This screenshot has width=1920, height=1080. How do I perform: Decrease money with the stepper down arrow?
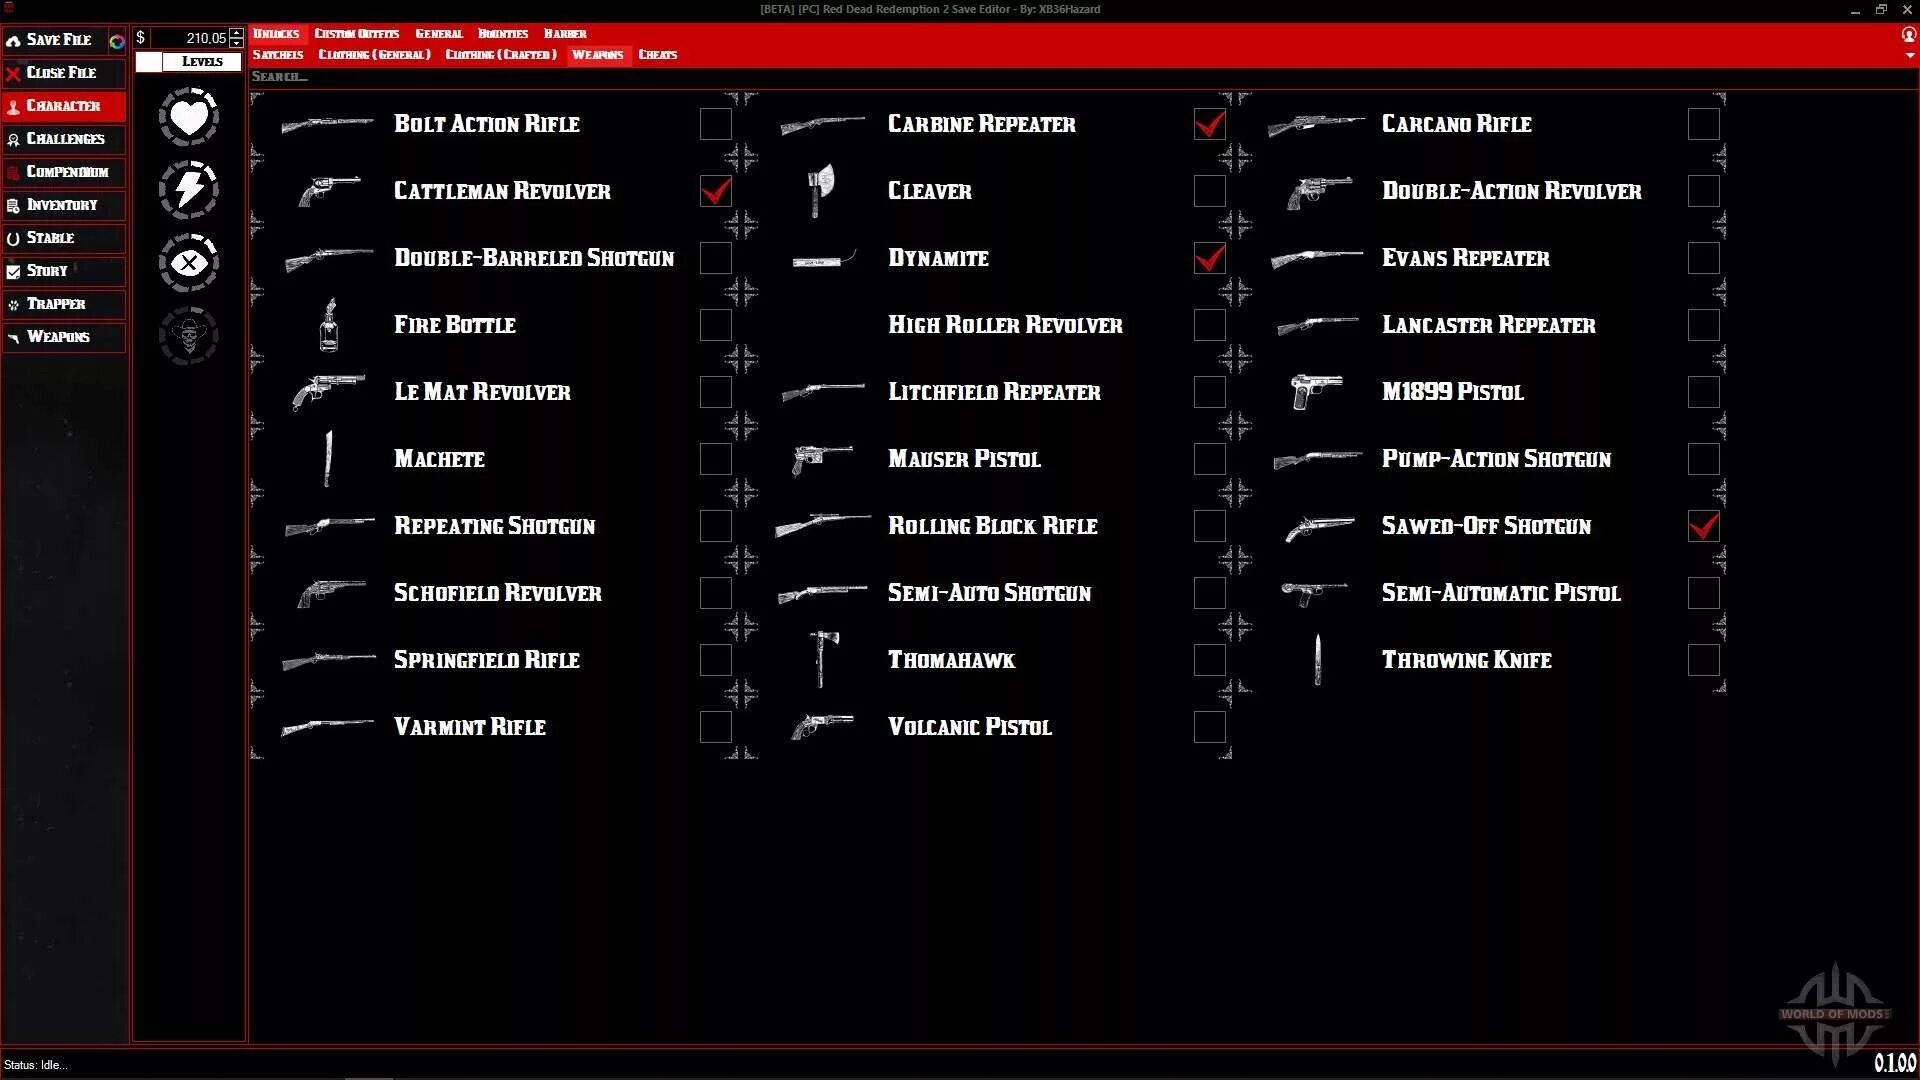coord(237,43)
